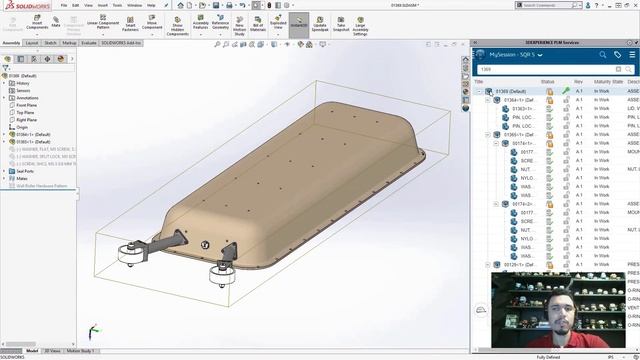Screen dimensions: 640x360
Task: Click Update Speedpak
Action: click(x=320, y=24)
